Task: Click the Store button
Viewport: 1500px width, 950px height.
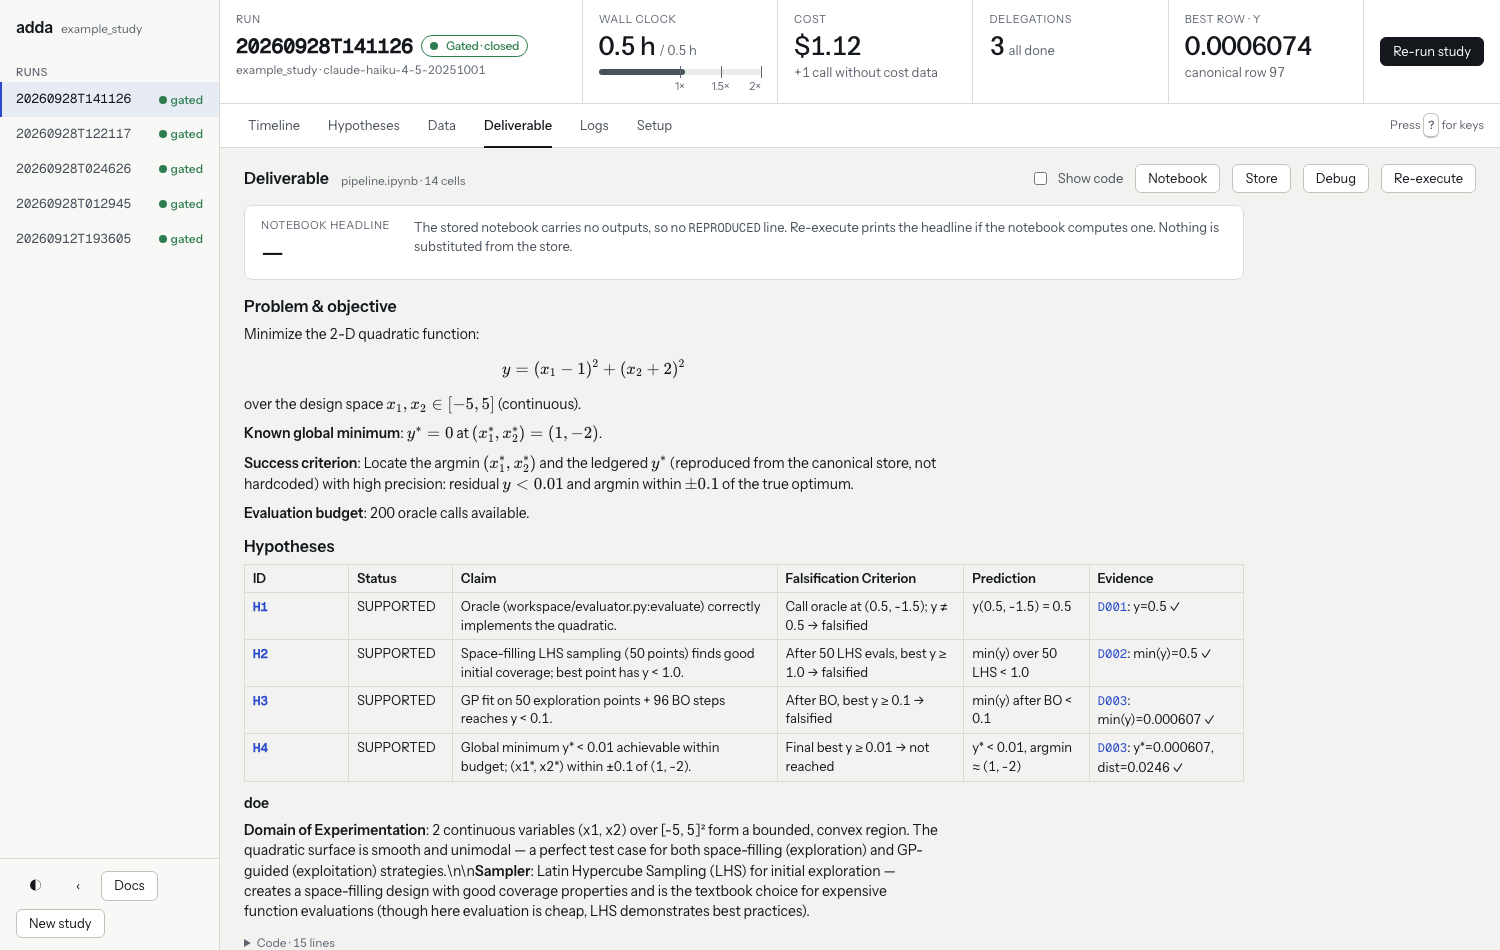Action: [x=1261, y=178]
